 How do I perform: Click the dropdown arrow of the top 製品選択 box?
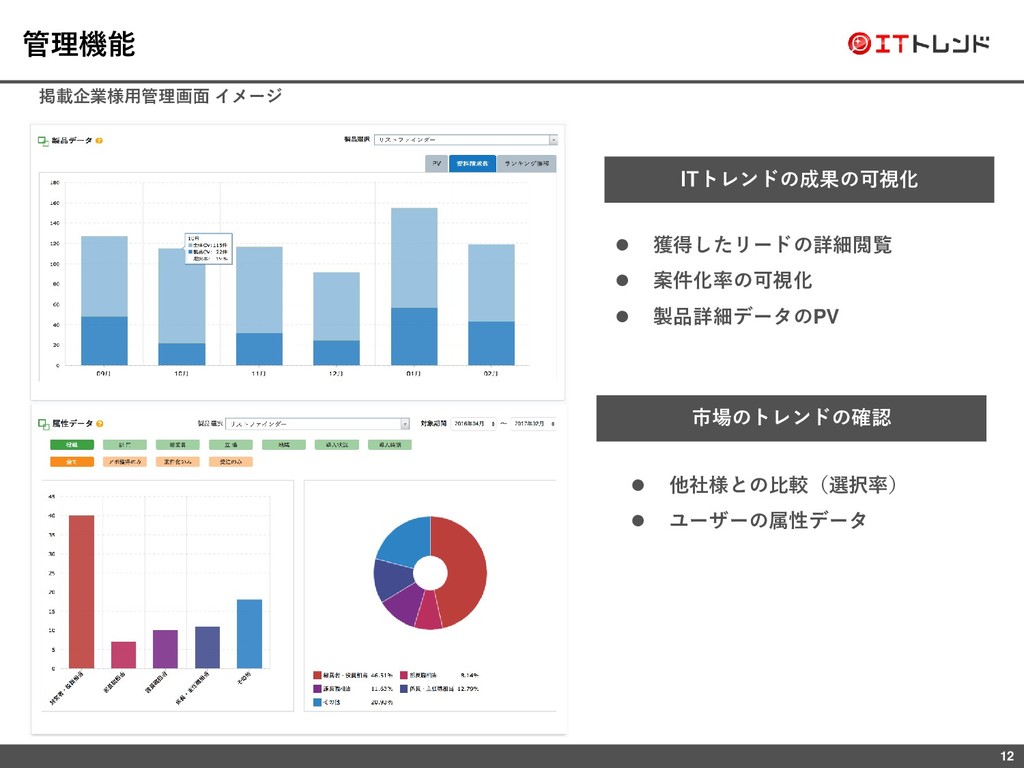point(553,139)
